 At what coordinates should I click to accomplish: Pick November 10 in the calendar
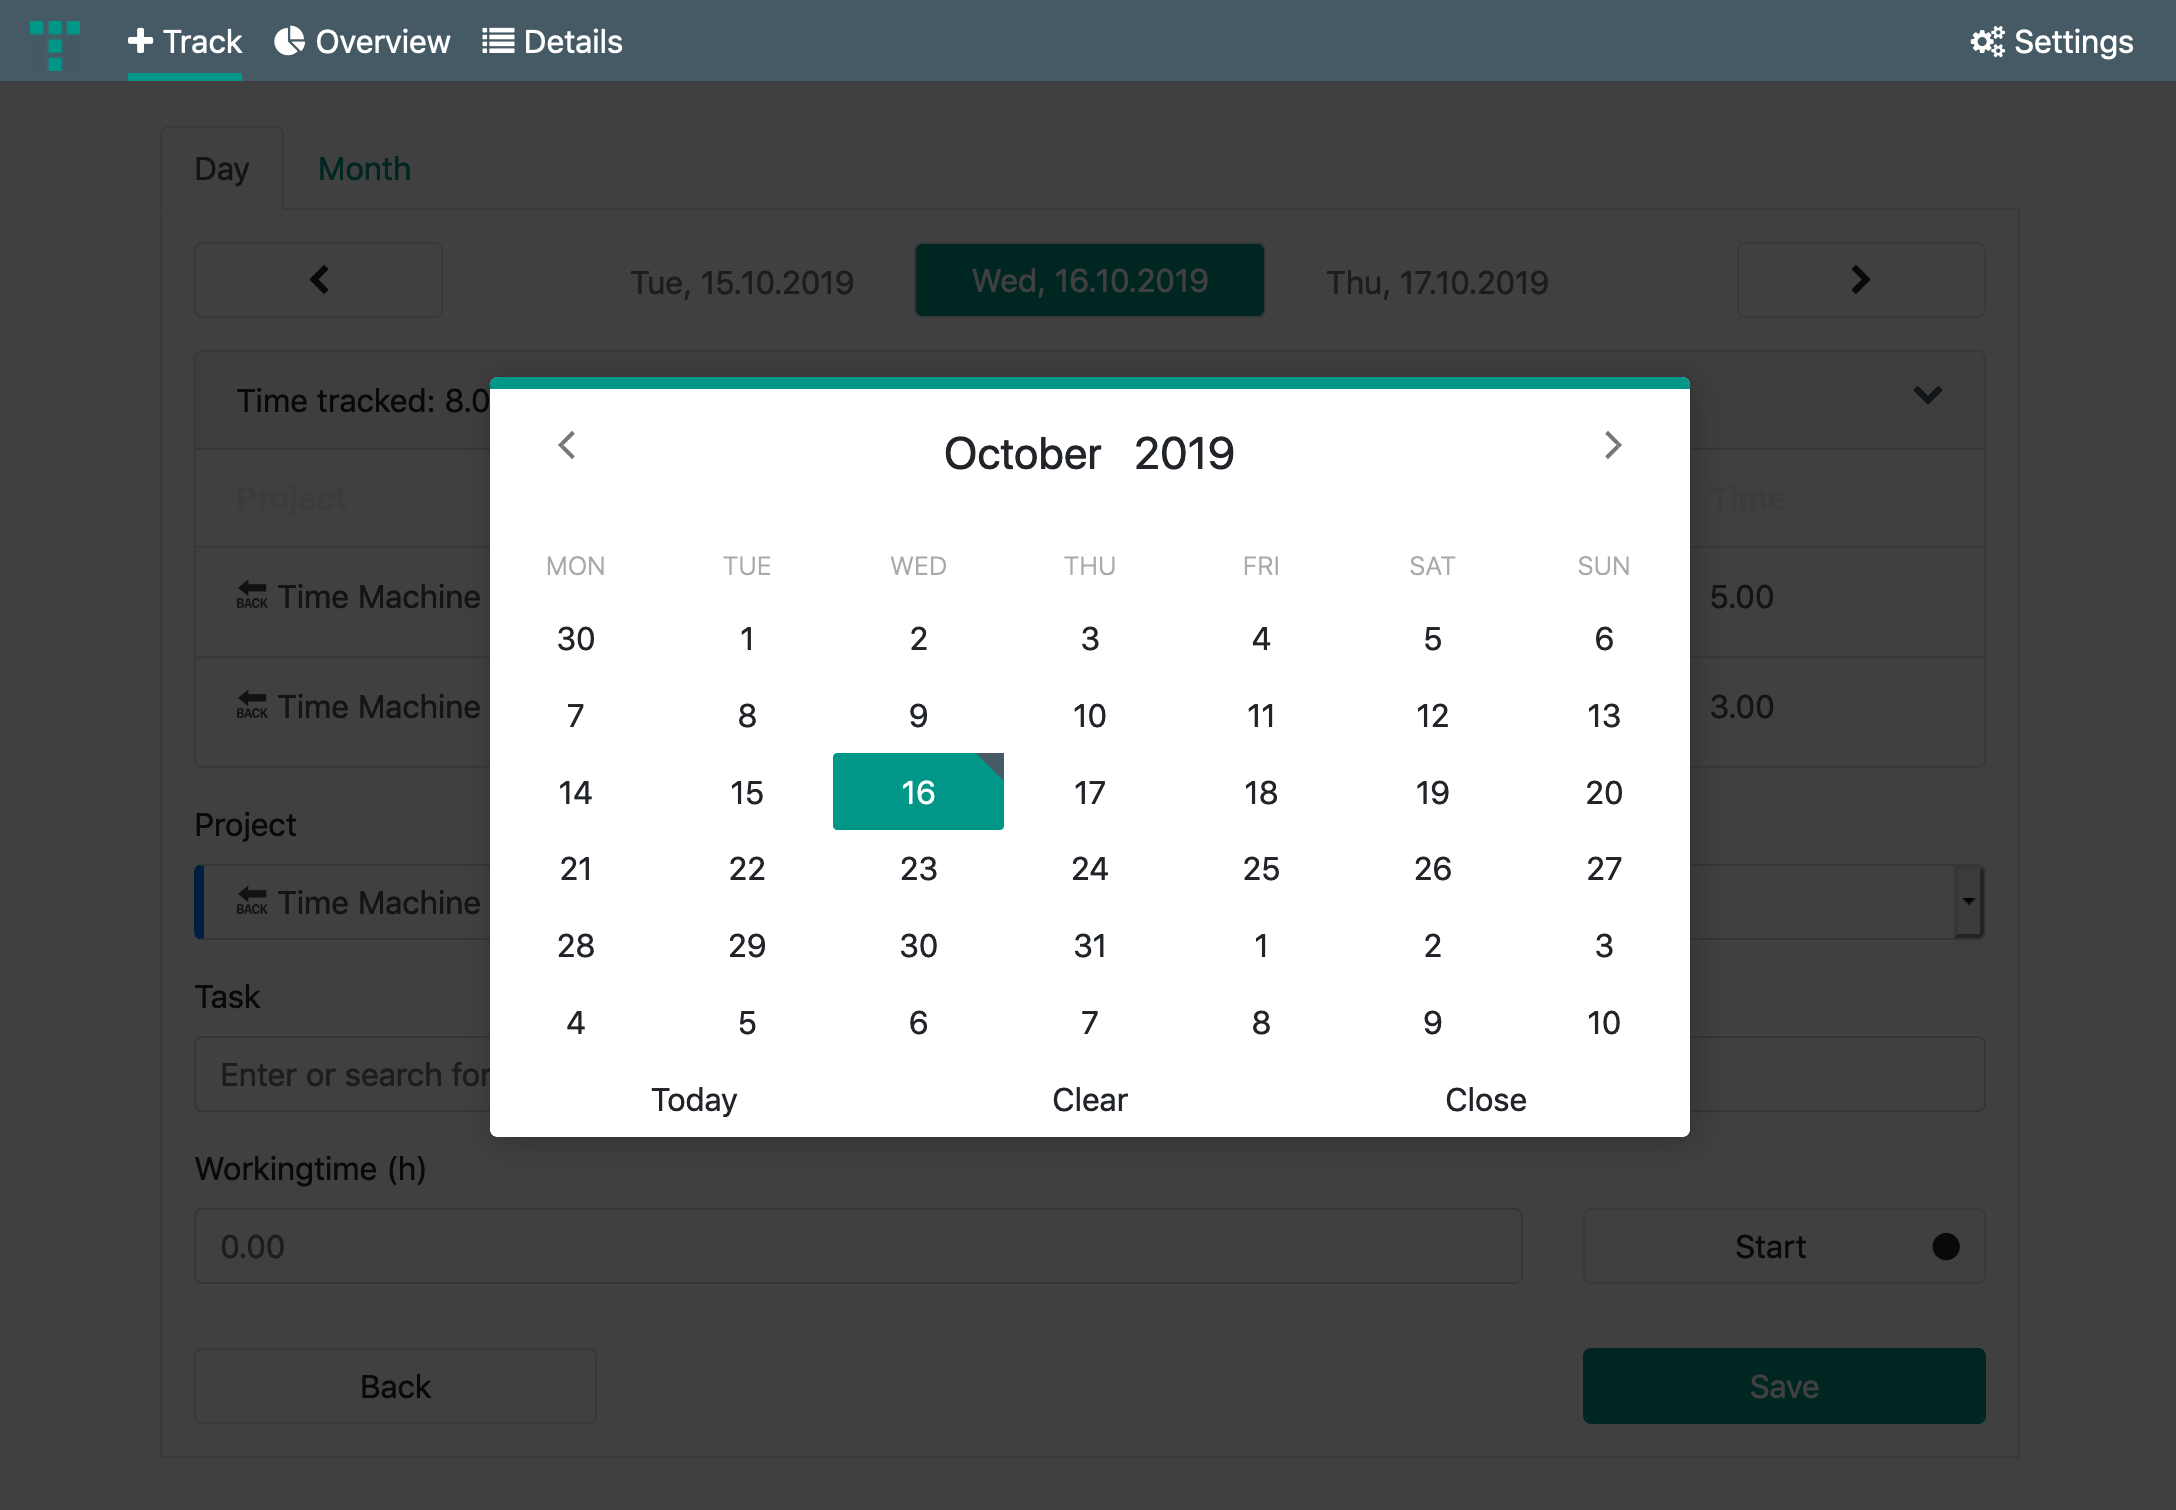(x=1604, y=1023)
